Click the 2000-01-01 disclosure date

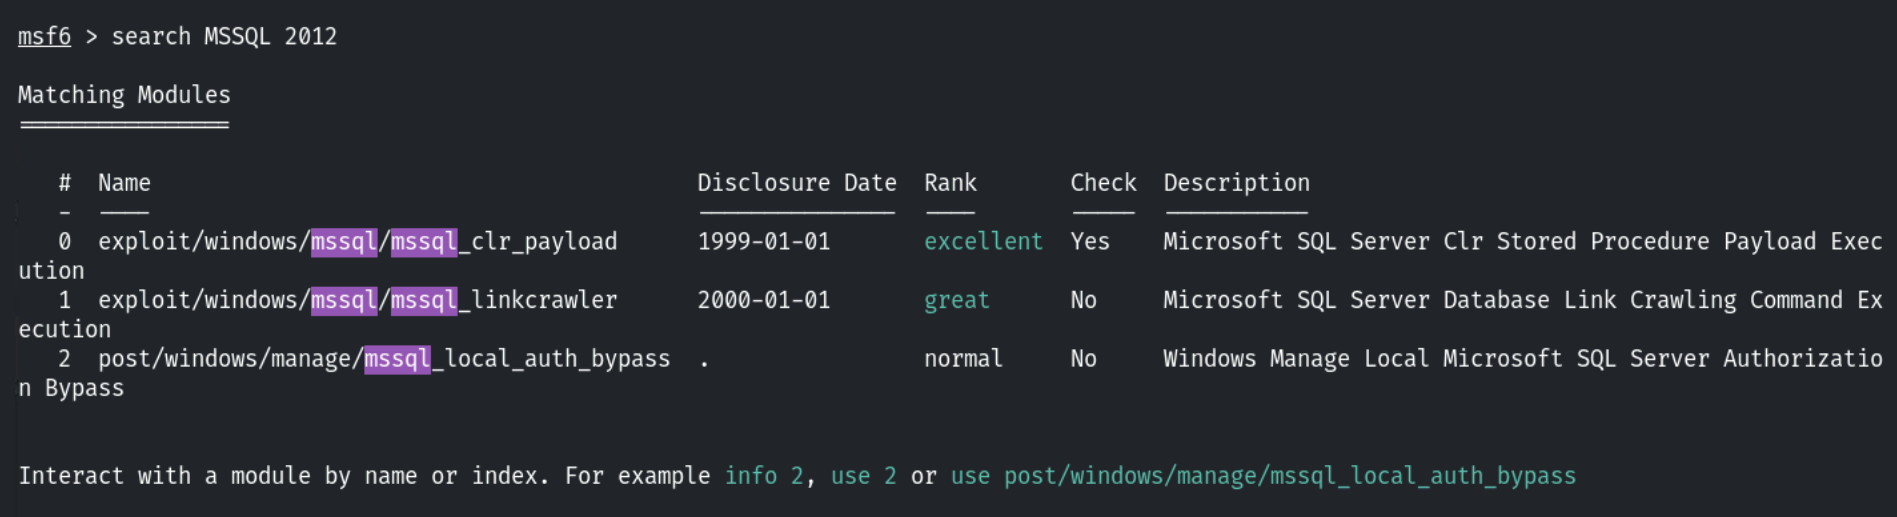[x=764, y=300]
